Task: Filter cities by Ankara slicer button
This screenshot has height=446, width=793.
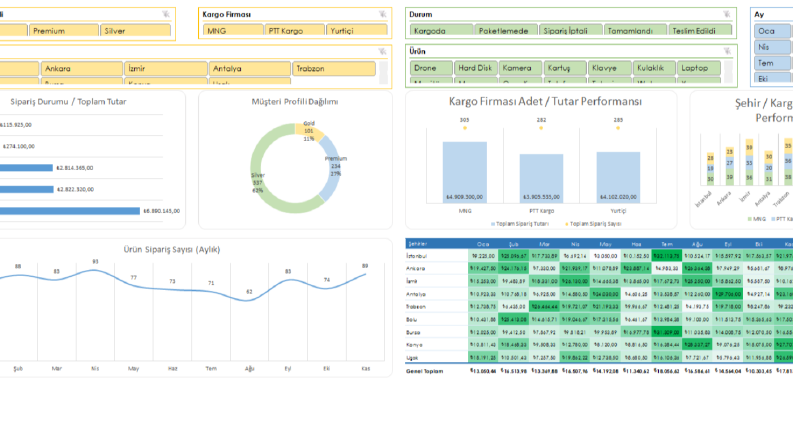Action: [82, 68]
